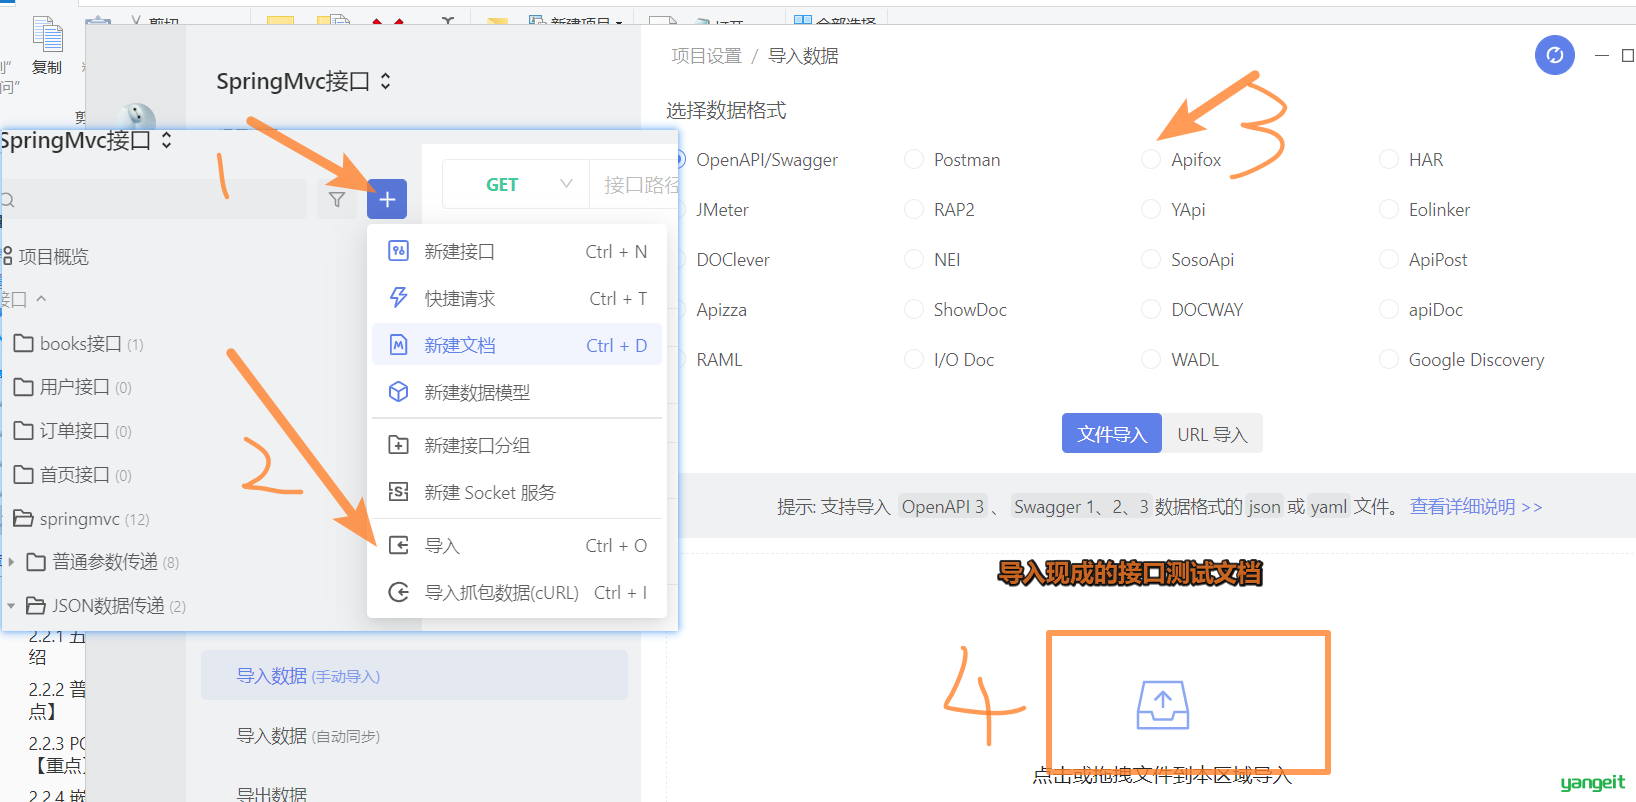Click the 导入抓包数据 cURL icon
This screenshot has width=1636, height=802.
click(x=398, y=592)
